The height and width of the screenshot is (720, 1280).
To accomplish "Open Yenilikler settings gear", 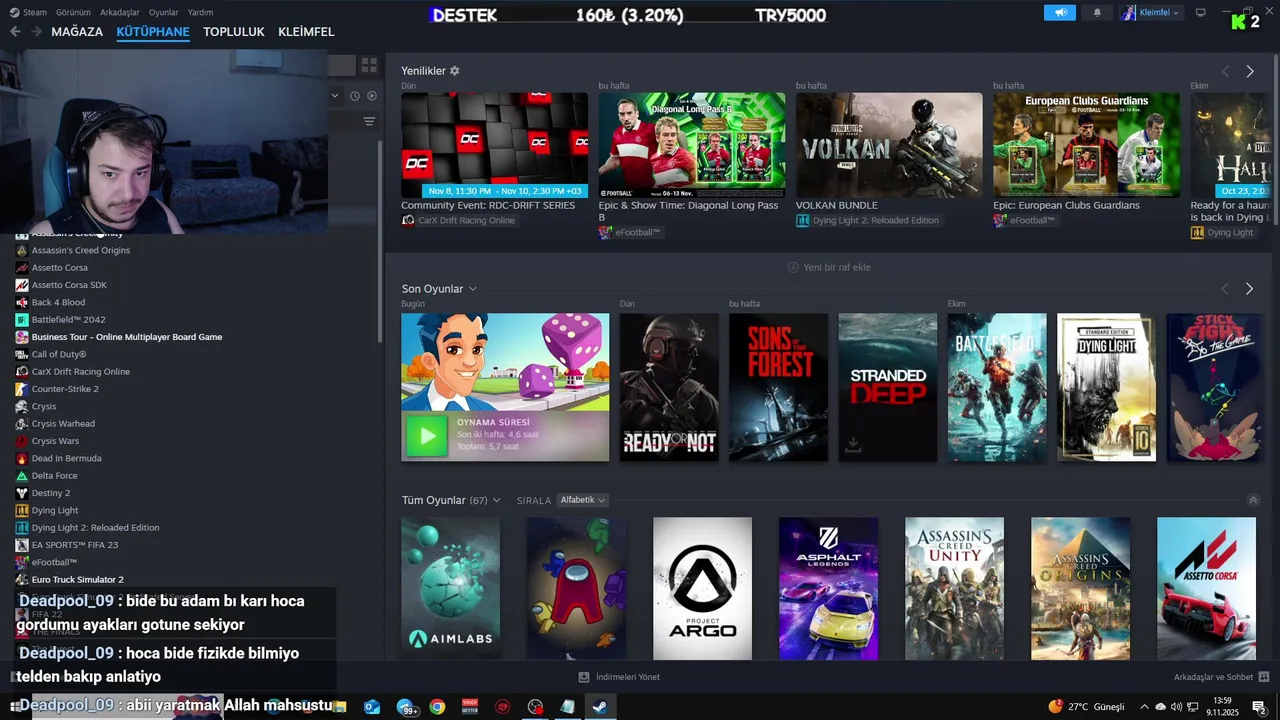I will click(x=455, y=71).
